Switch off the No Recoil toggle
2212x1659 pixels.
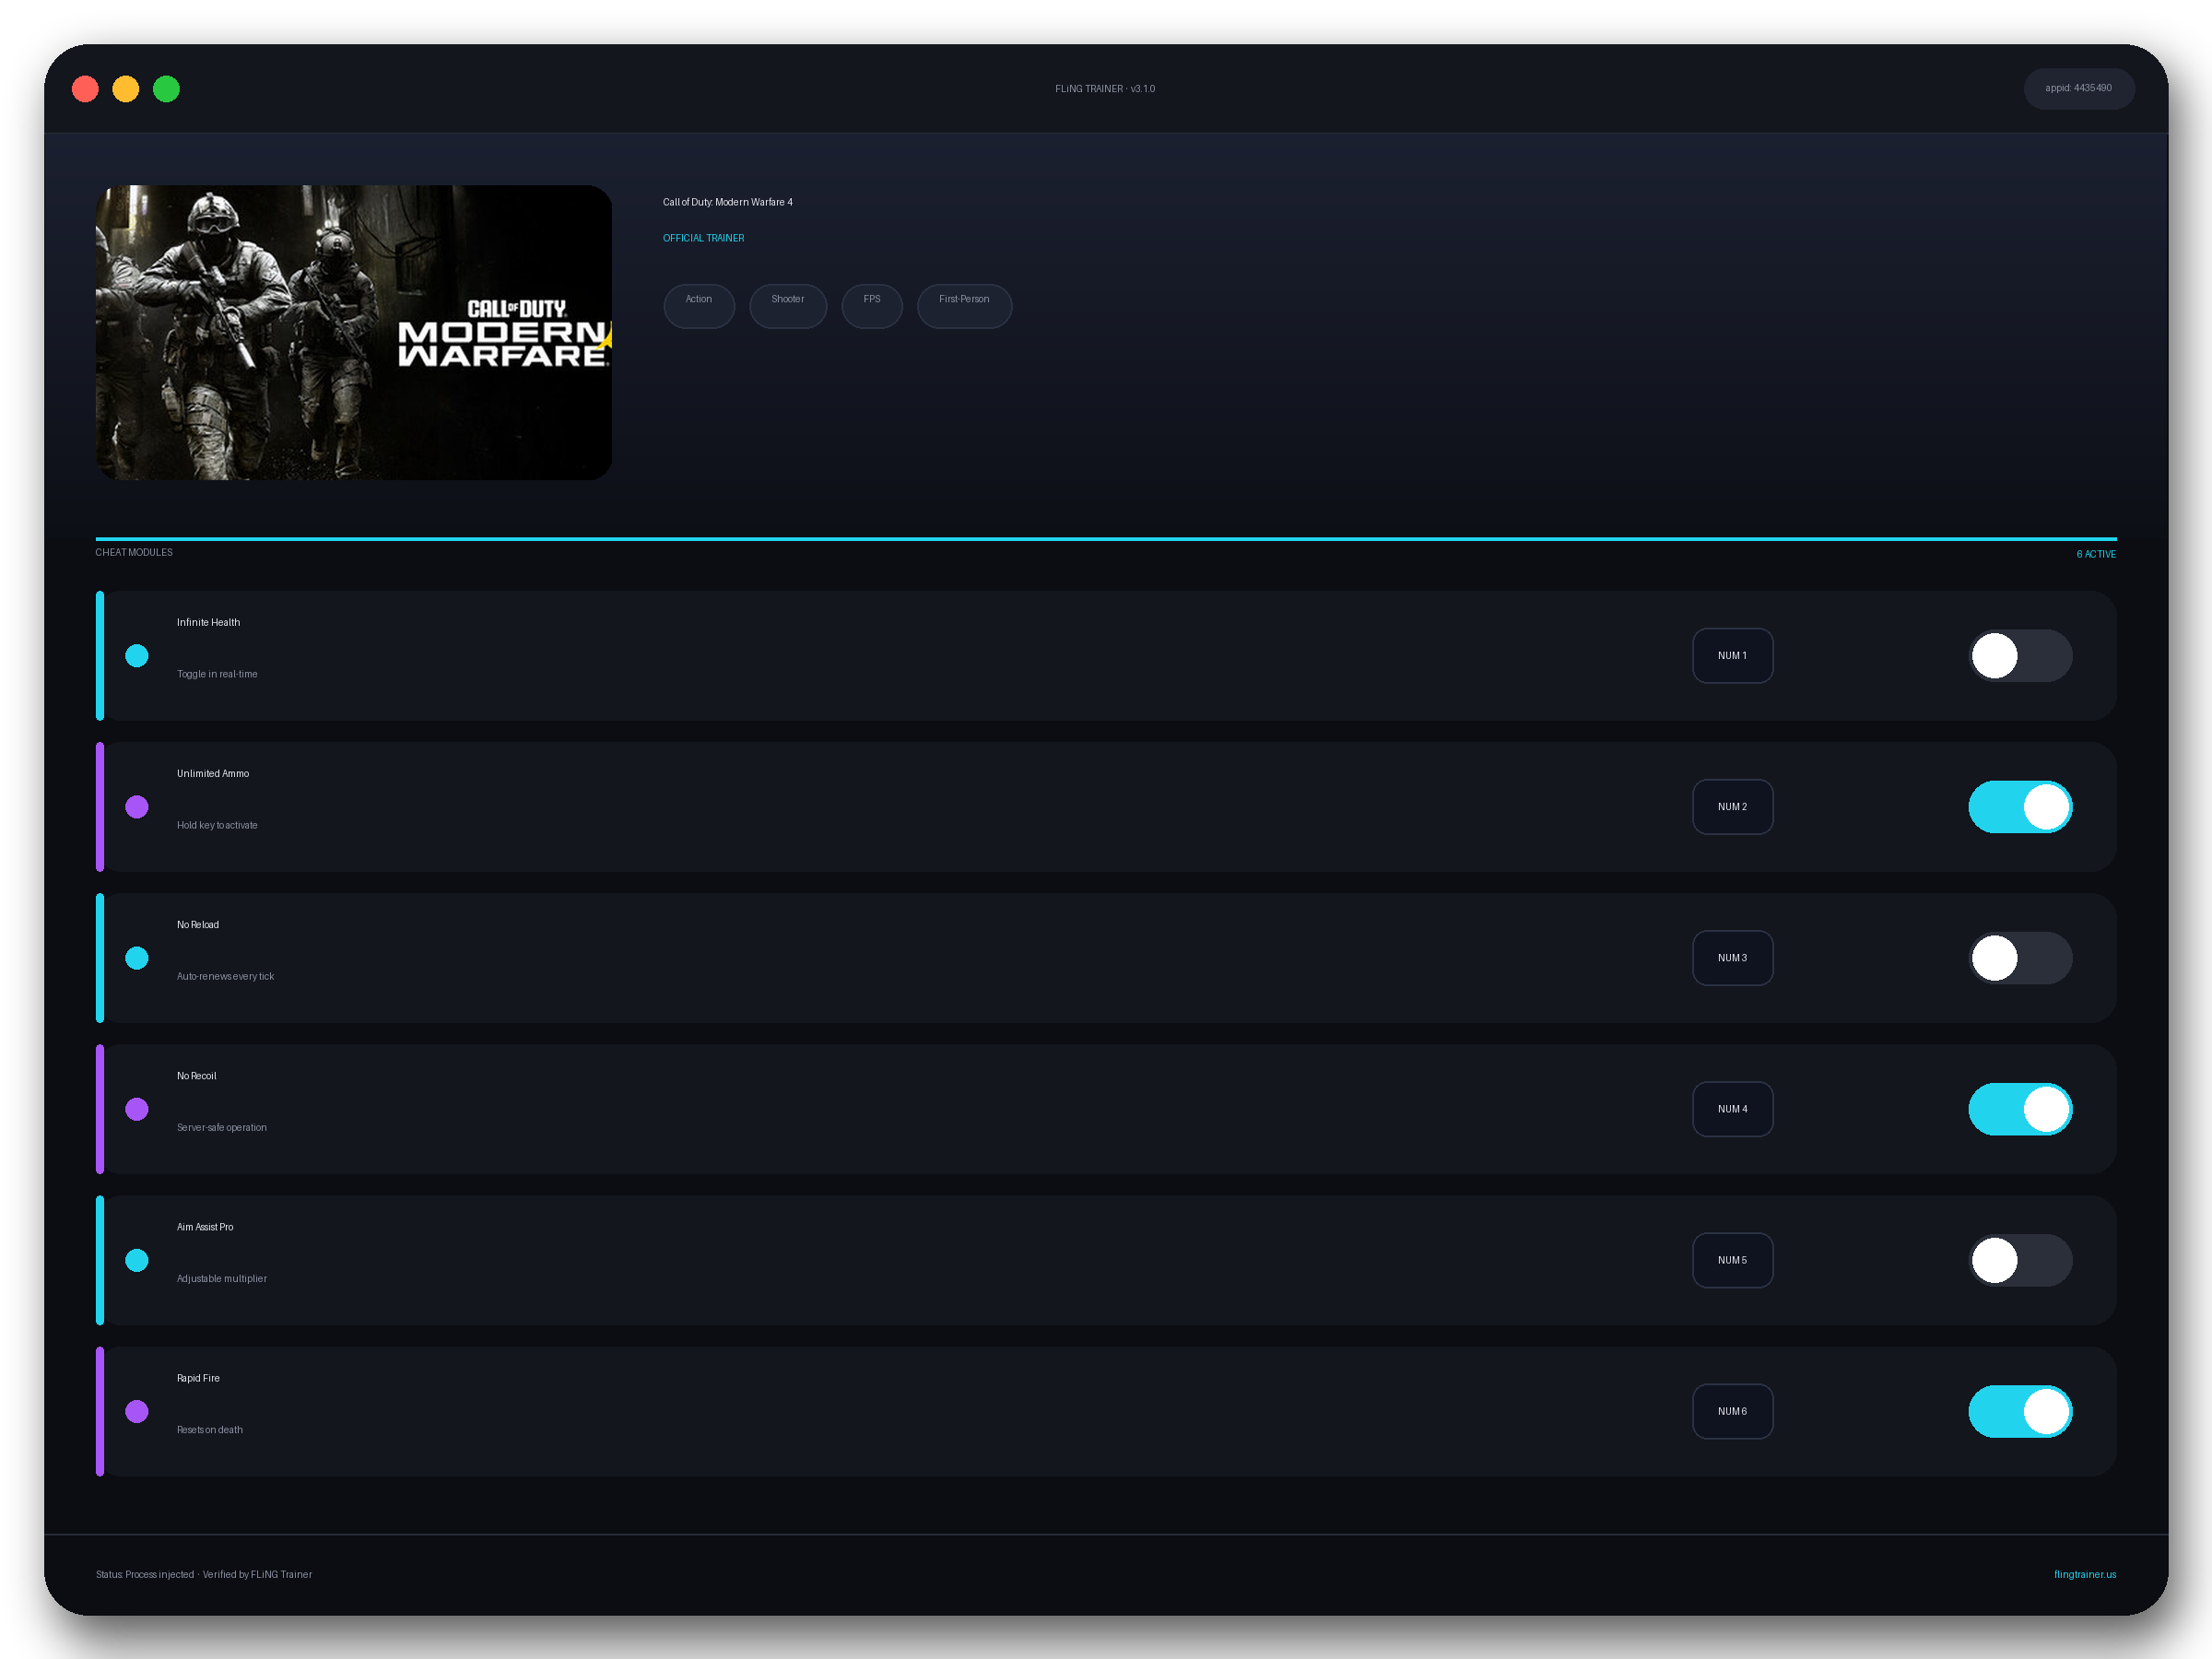(x=2020, y=1109)
